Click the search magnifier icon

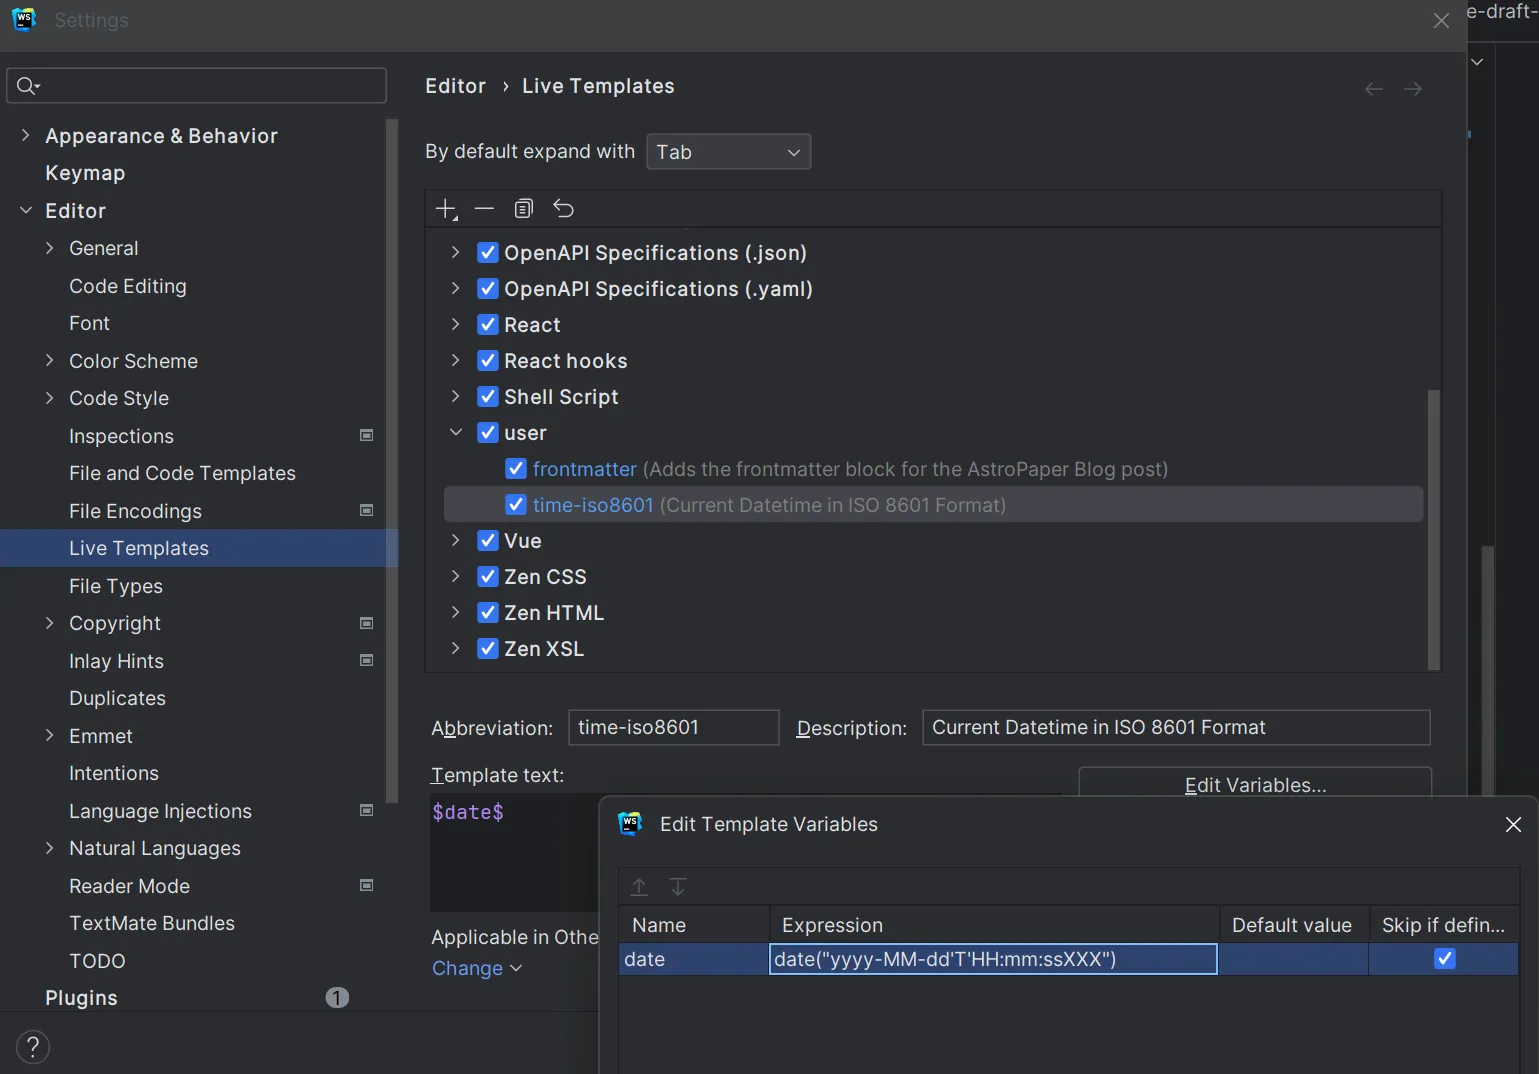point(28,86)
